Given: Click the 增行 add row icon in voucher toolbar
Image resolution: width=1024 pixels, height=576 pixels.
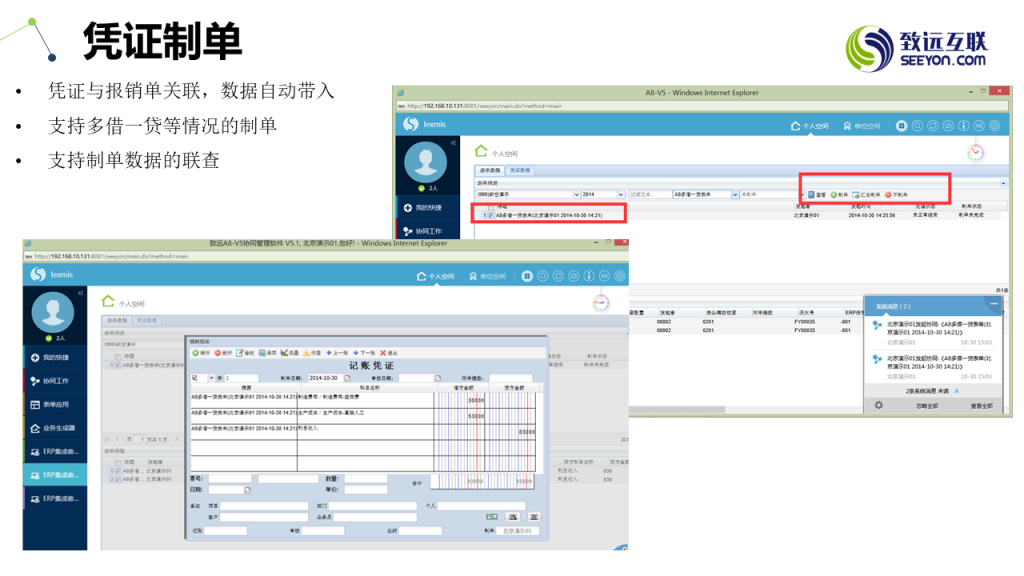Looking at the screenshot, I should pos(195,353).
